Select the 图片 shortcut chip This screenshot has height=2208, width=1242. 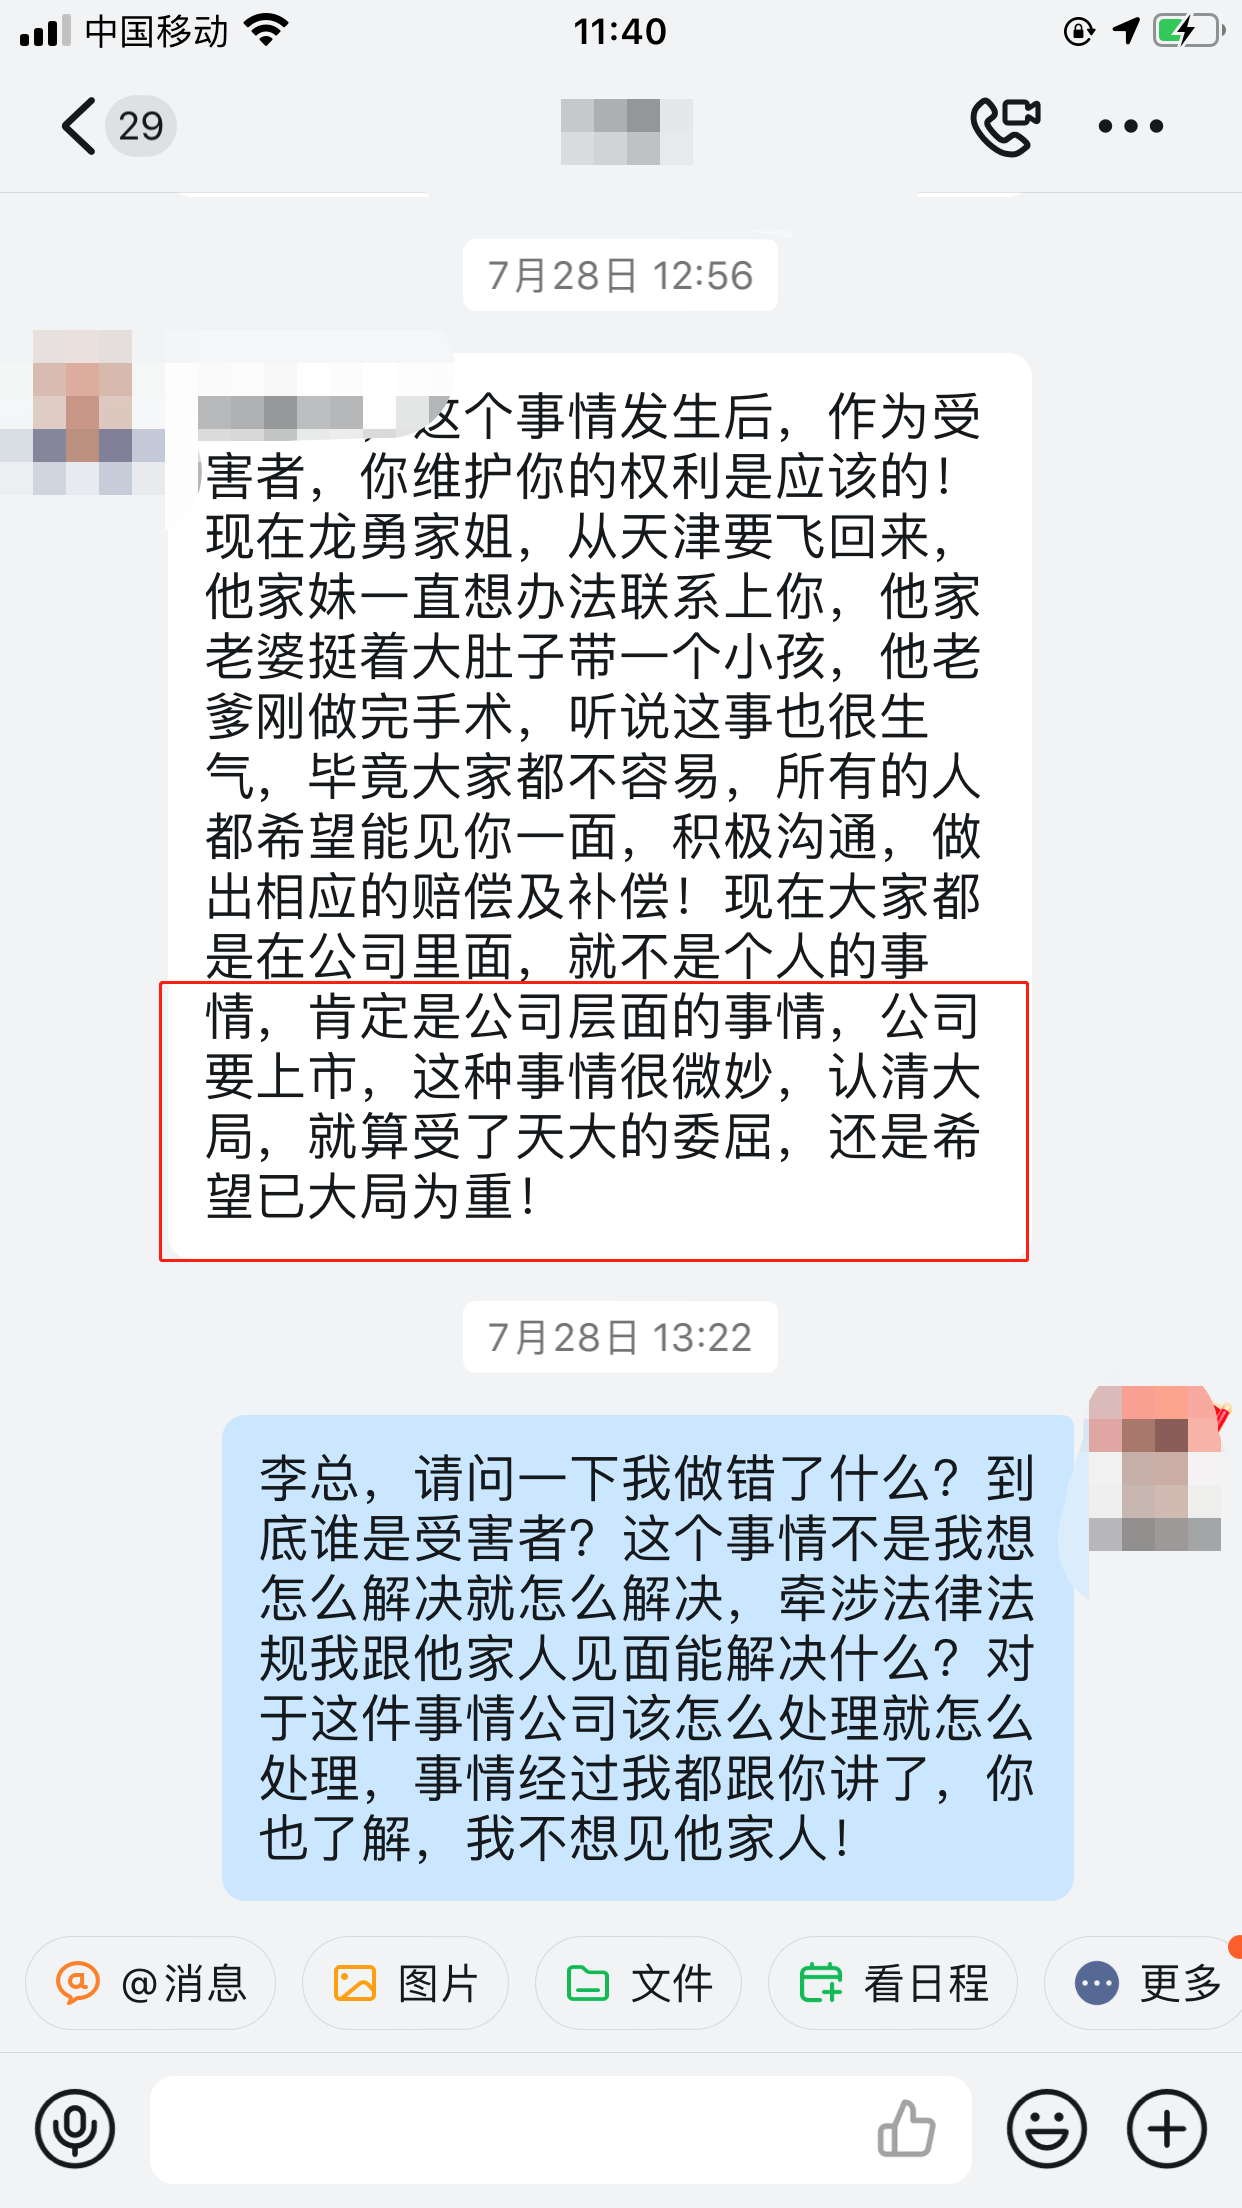405,1983
